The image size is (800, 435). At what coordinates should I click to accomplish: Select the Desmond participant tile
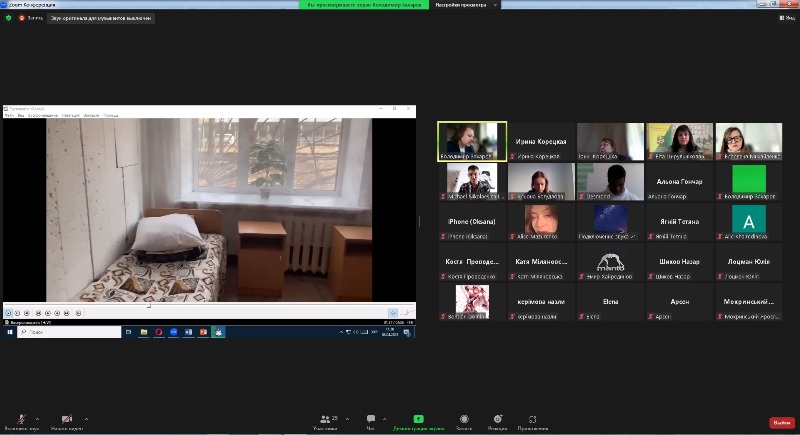(x=610, y=182)
